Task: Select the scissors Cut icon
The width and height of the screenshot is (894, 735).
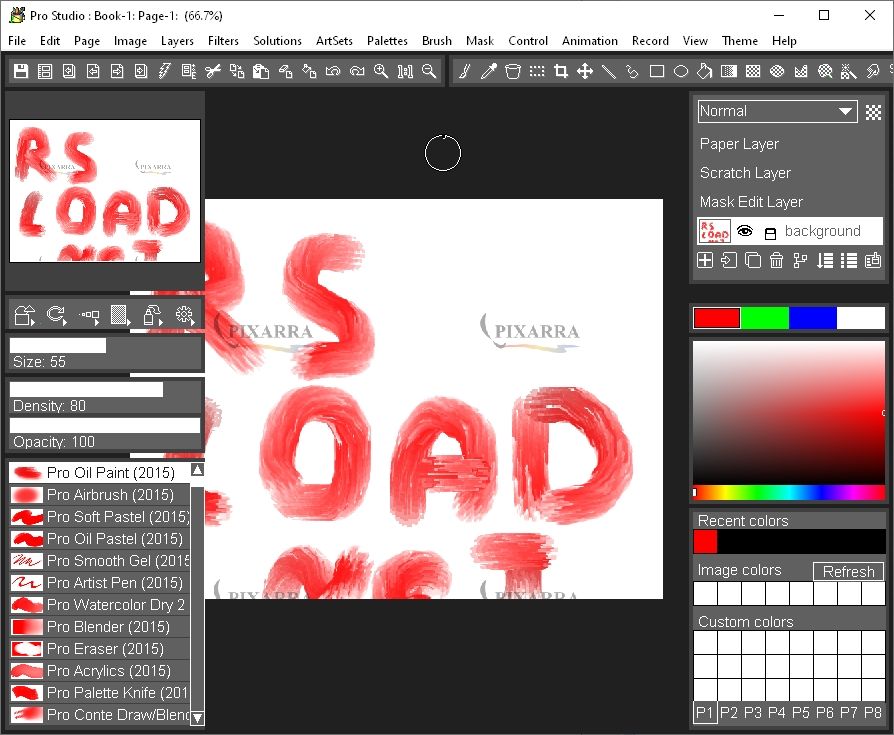Action: coord(213,71)
